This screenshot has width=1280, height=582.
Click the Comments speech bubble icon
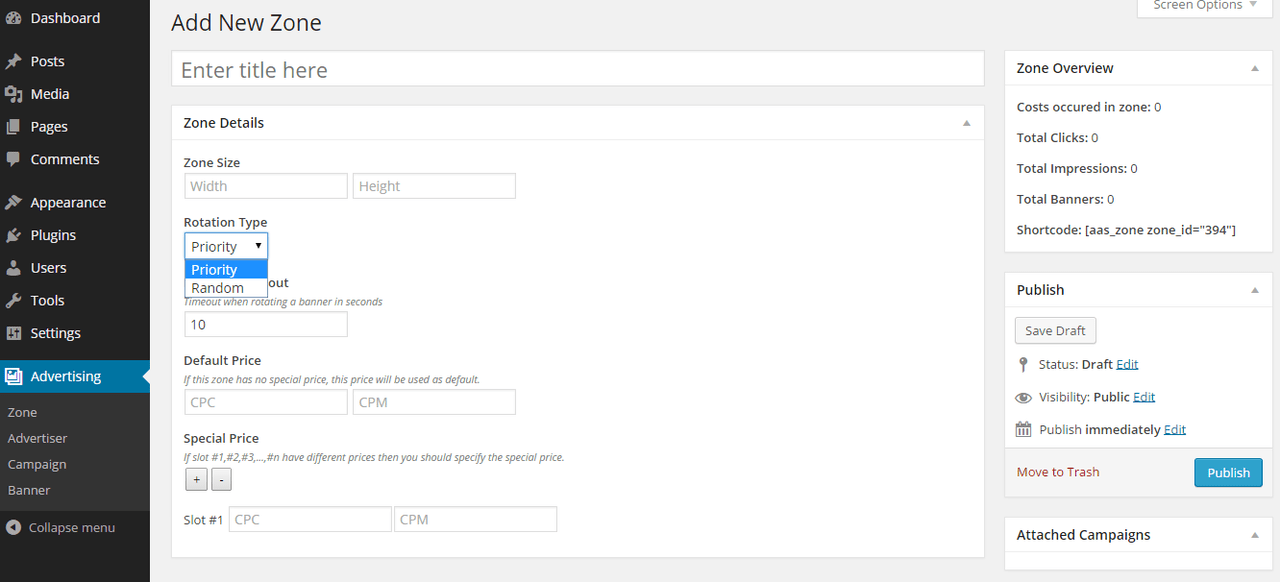point(13,159)
